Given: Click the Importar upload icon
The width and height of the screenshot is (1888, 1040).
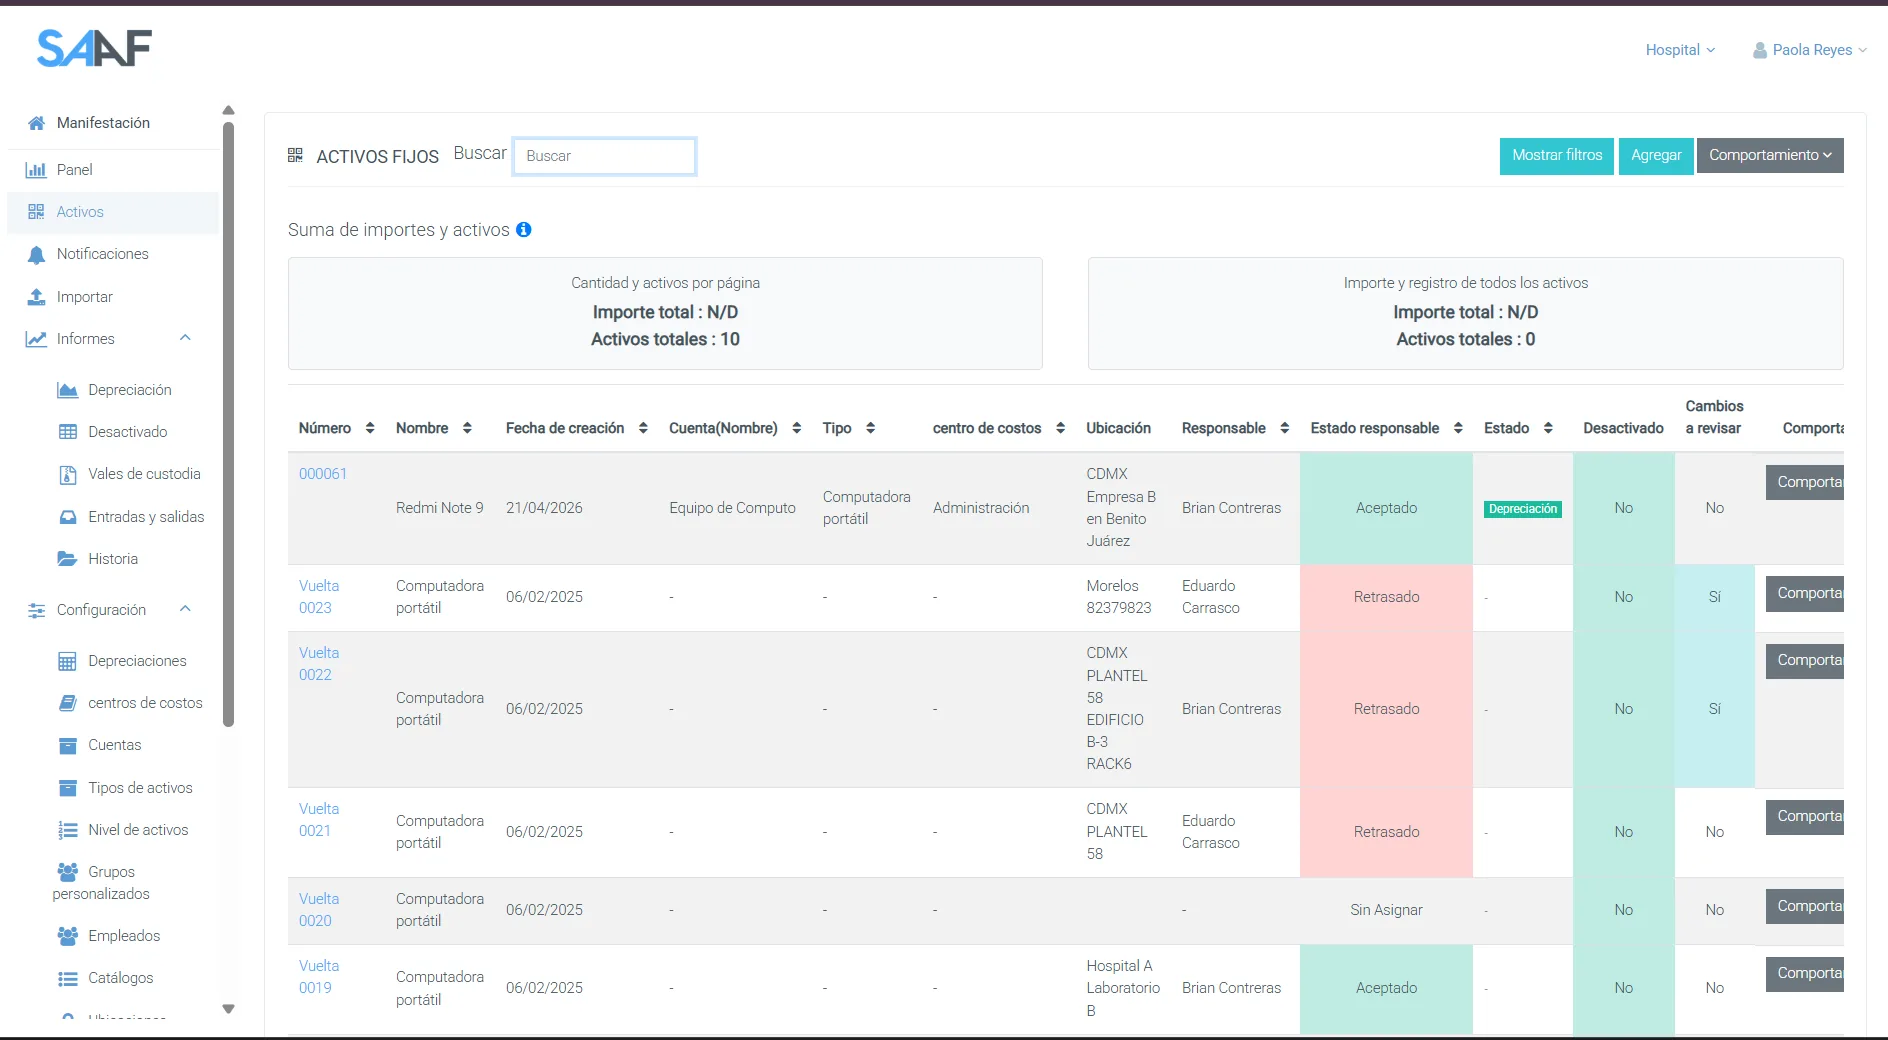Looking at the screenshot, I should (x=36, y=297).
